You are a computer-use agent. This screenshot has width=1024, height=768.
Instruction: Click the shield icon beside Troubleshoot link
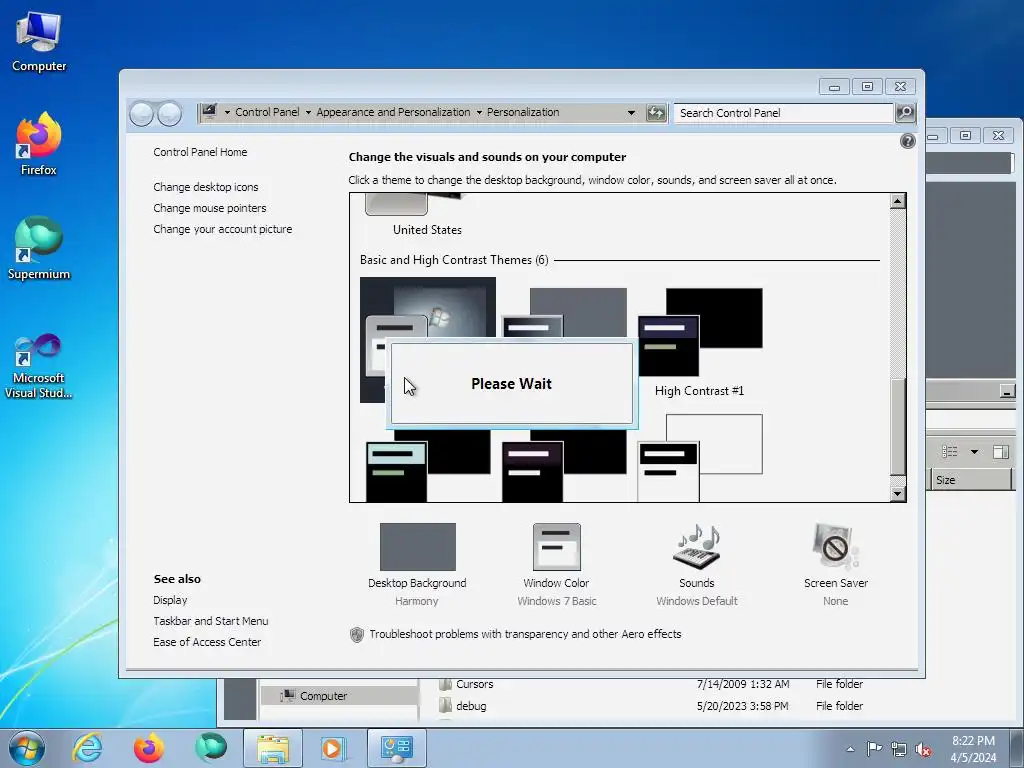point(357,634)
